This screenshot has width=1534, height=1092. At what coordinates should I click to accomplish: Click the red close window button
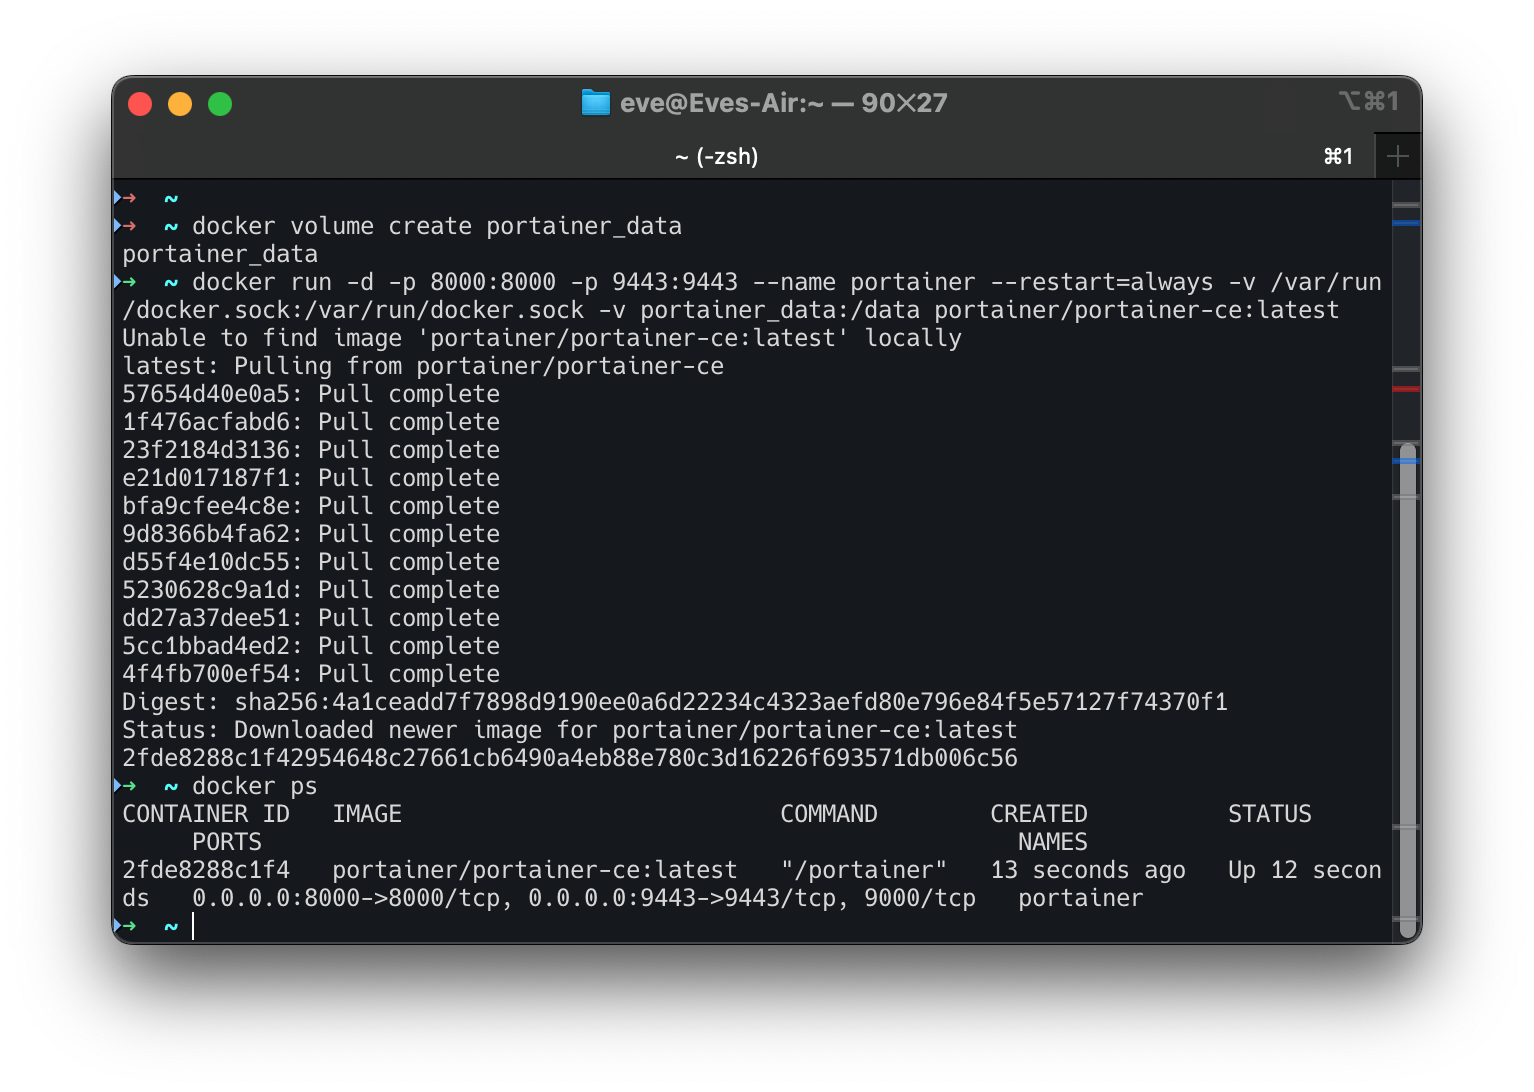coord(140,104)
